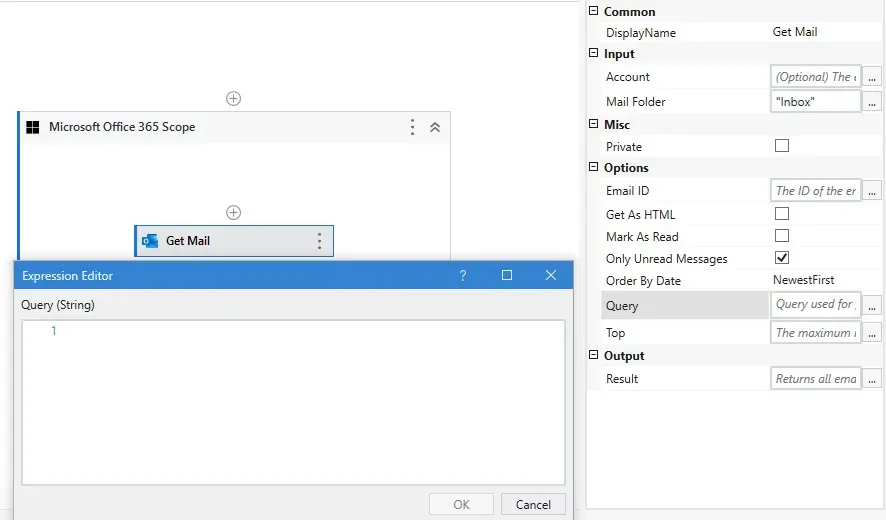Click the Order By Date label
Viewport: 886px width, 520px height.
[643, 281]
